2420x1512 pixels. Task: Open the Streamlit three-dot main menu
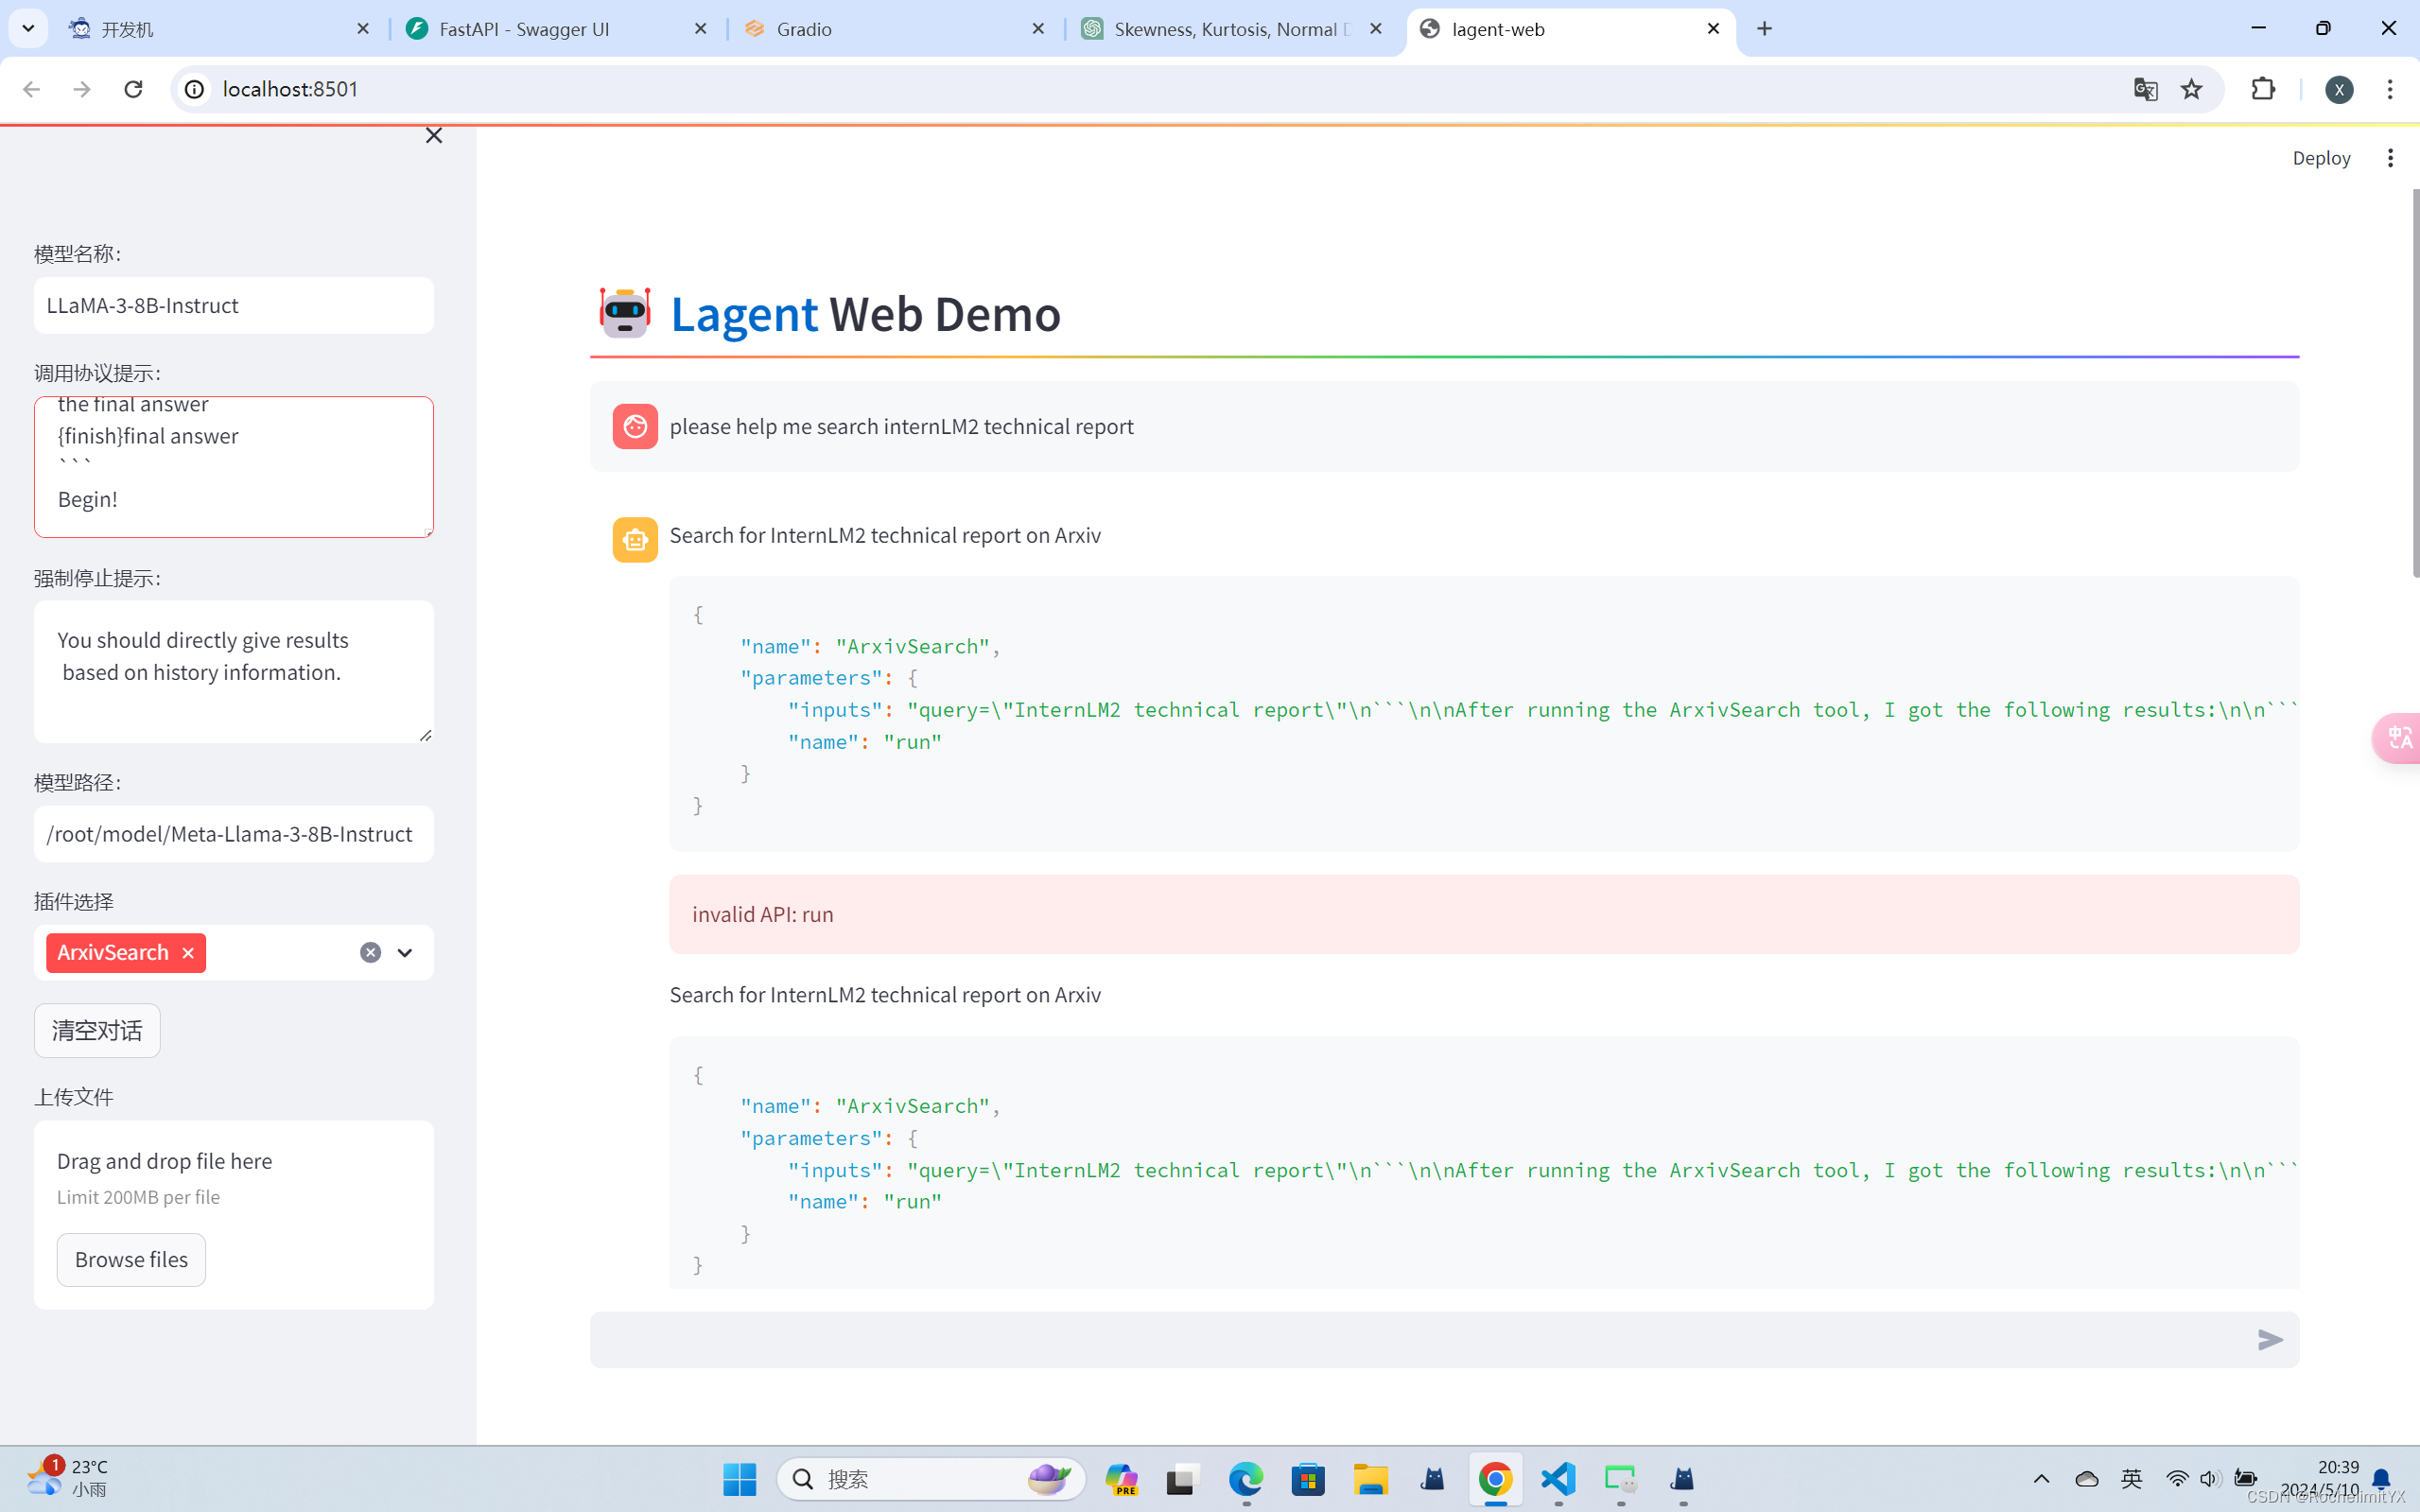pyautogui.click(x=2390, y=158)
